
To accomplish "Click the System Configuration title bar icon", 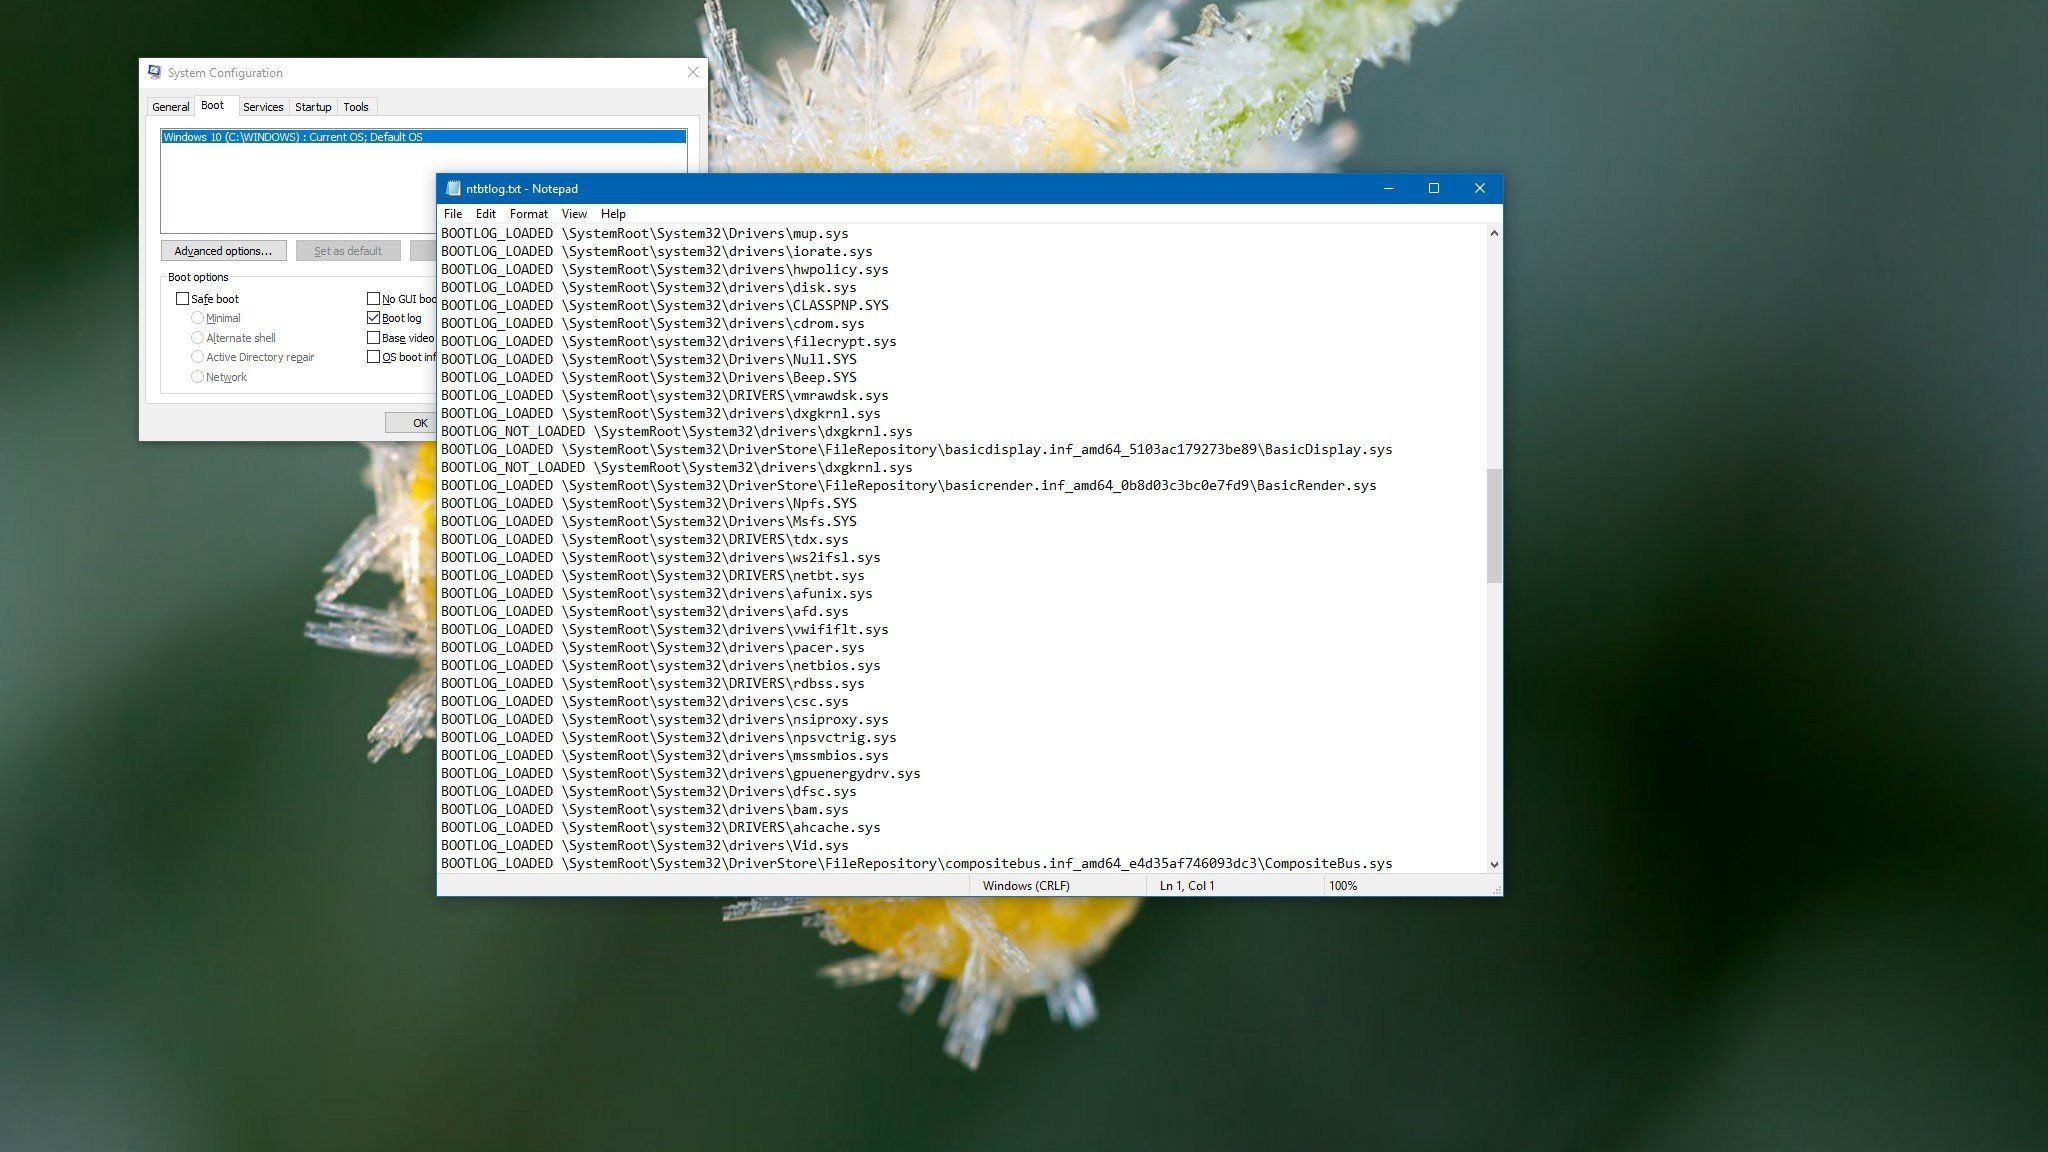I will (154, 73).
